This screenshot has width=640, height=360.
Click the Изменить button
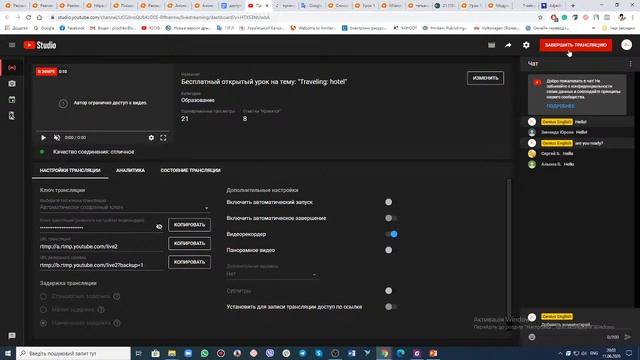[x=485, y=78]
